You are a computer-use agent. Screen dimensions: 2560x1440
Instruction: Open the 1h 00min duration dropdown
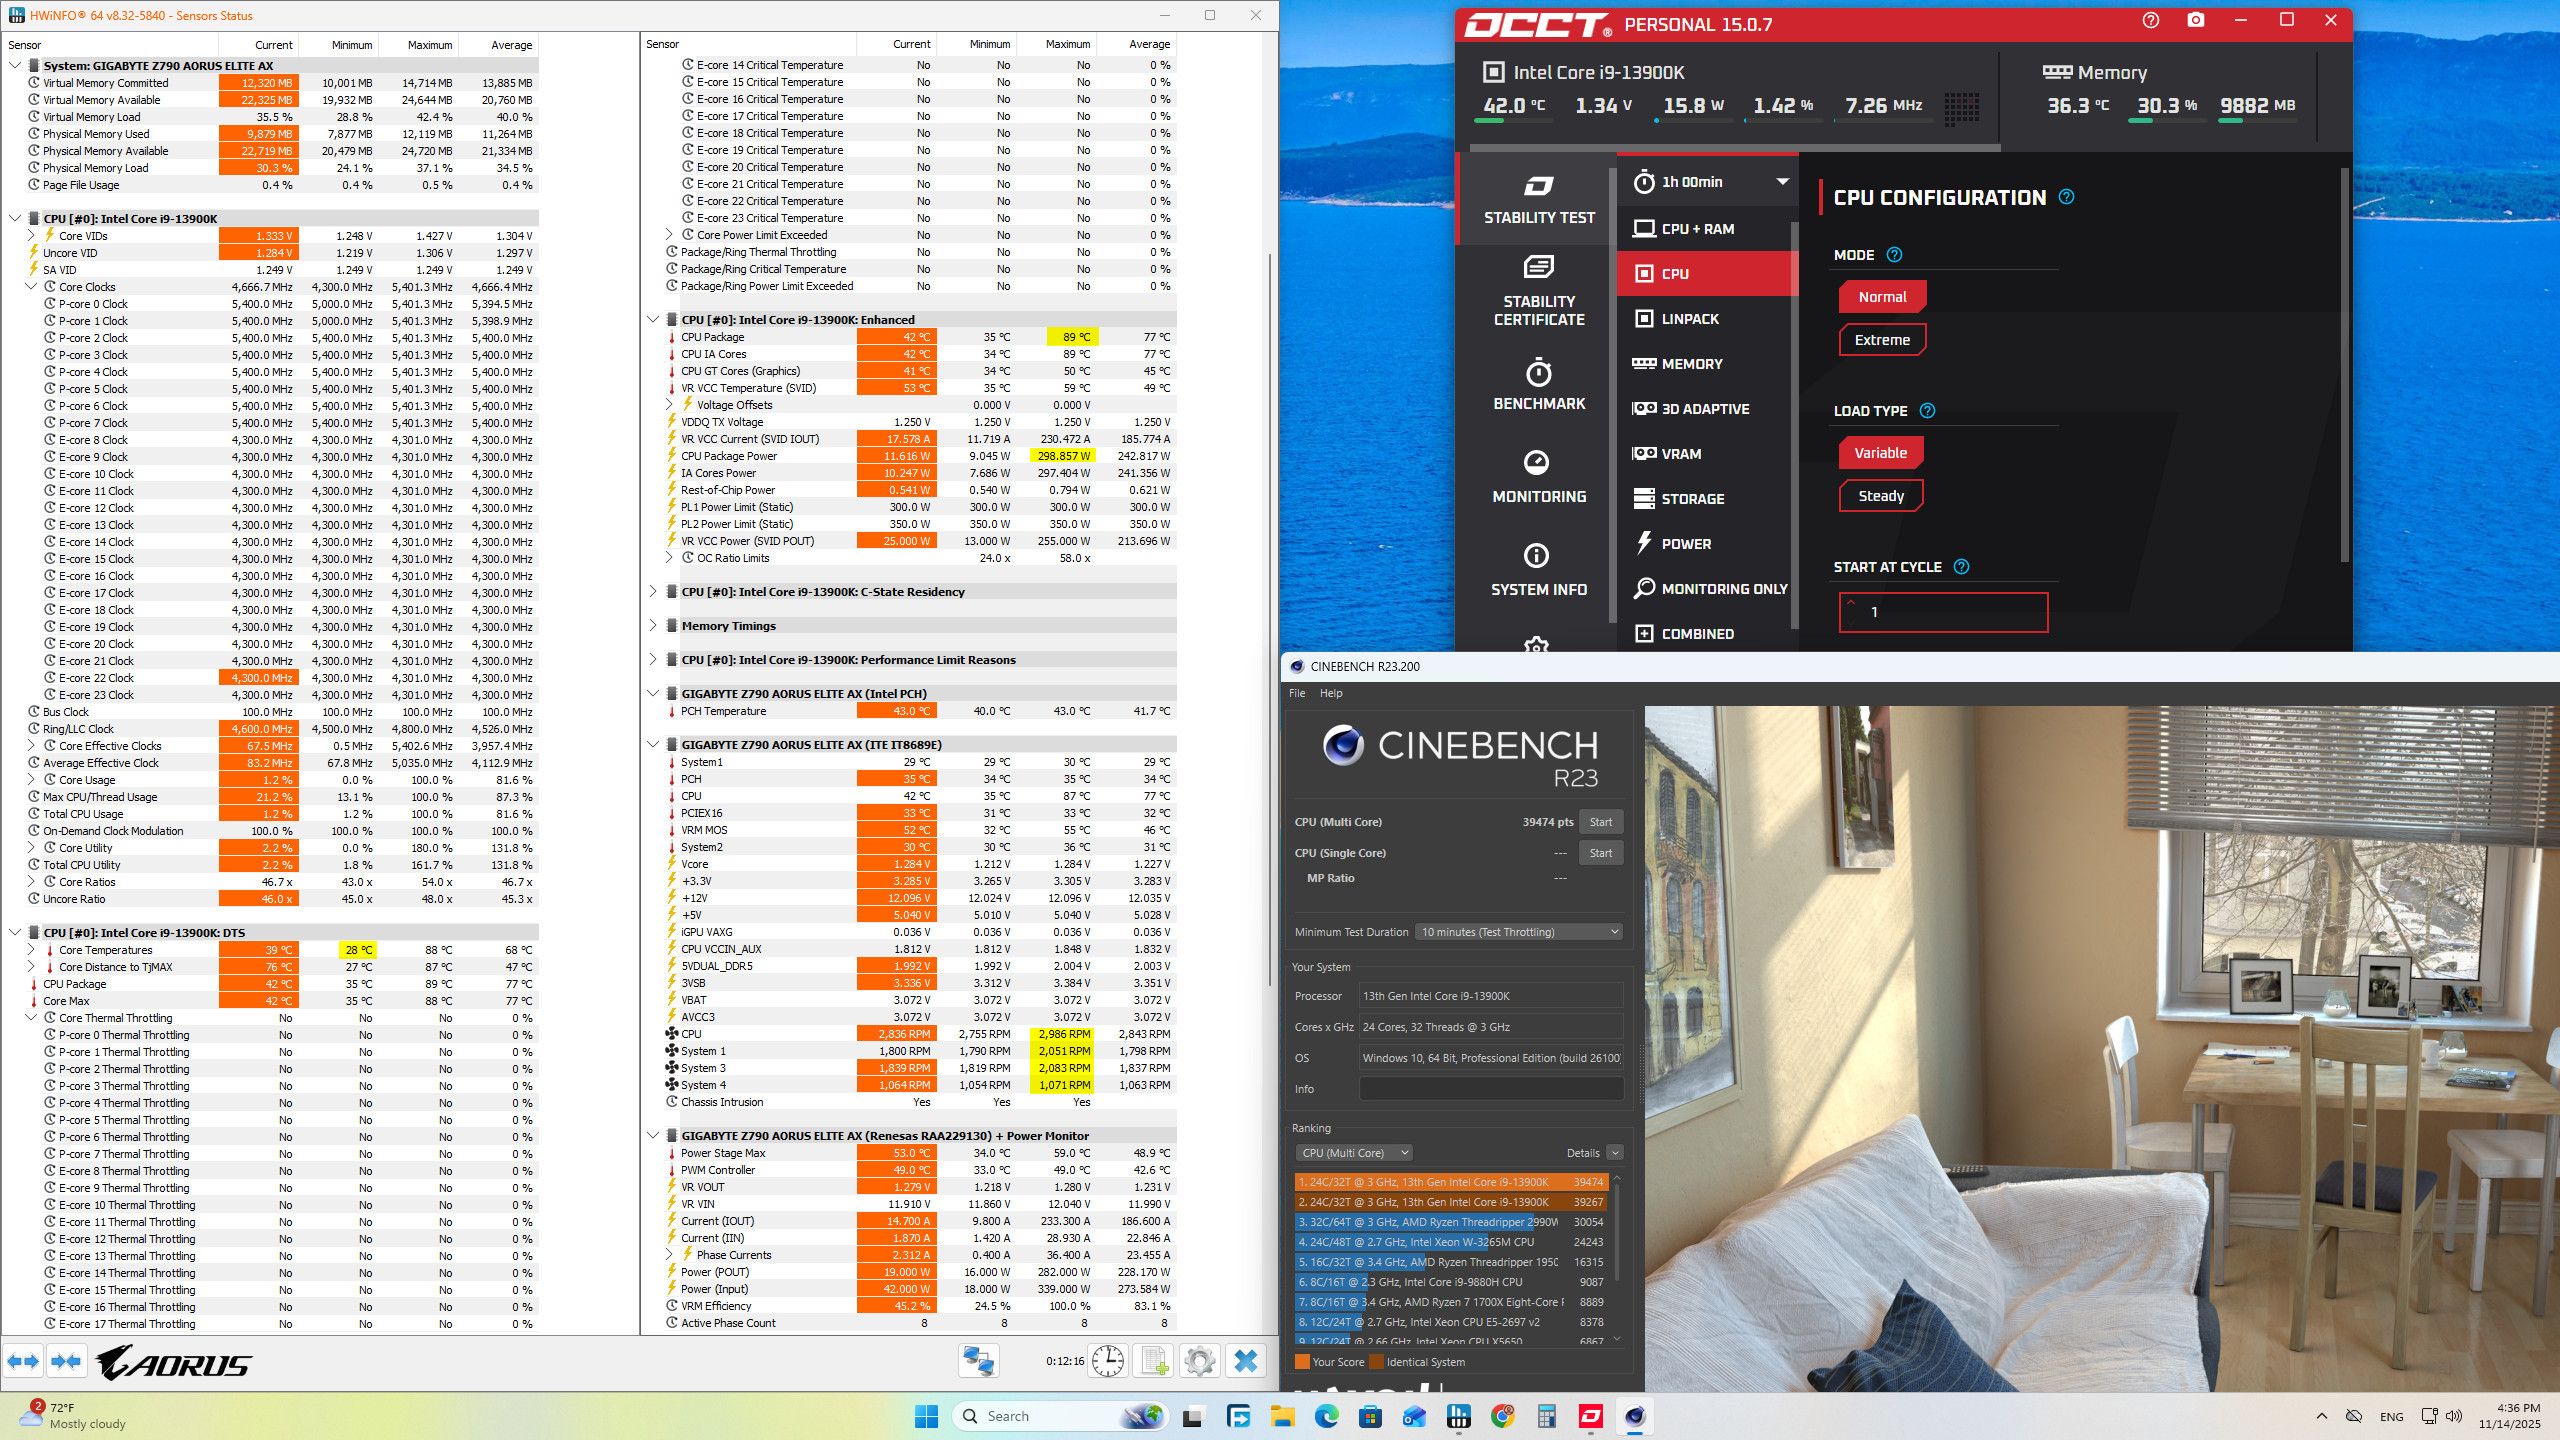point(1708,182)
